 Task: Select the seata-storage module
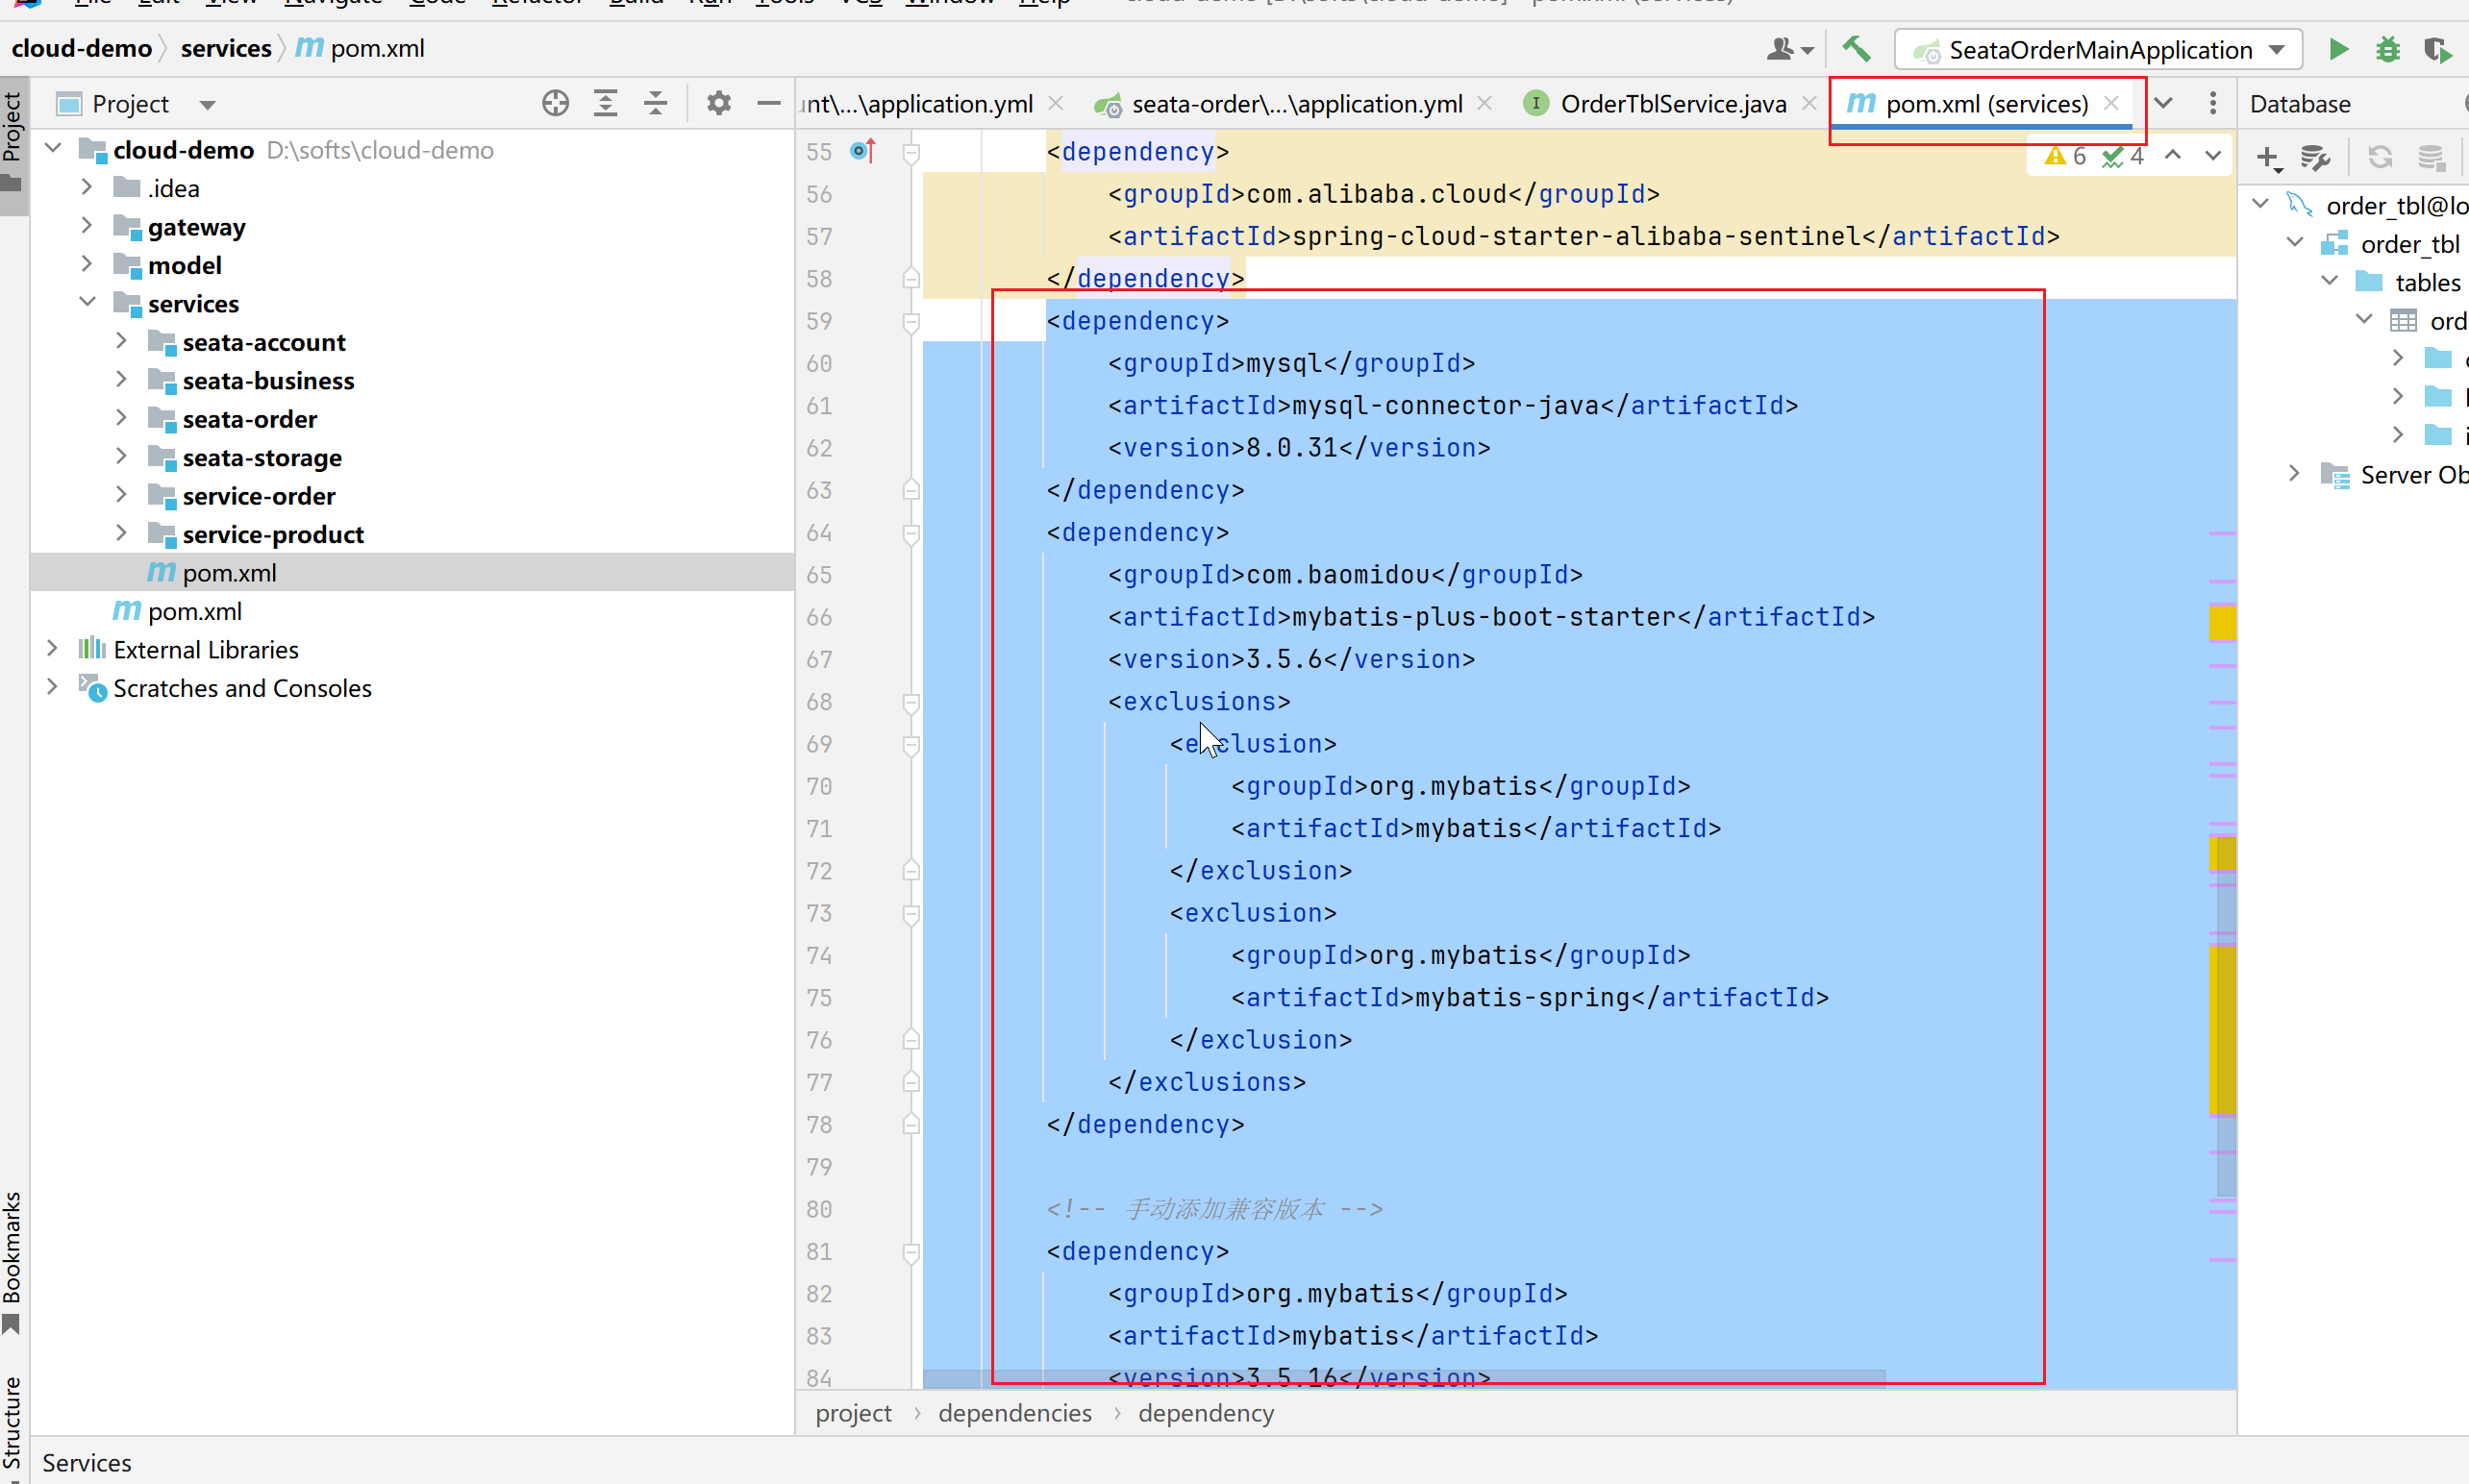pyautogui.click(x=262, y=457)
